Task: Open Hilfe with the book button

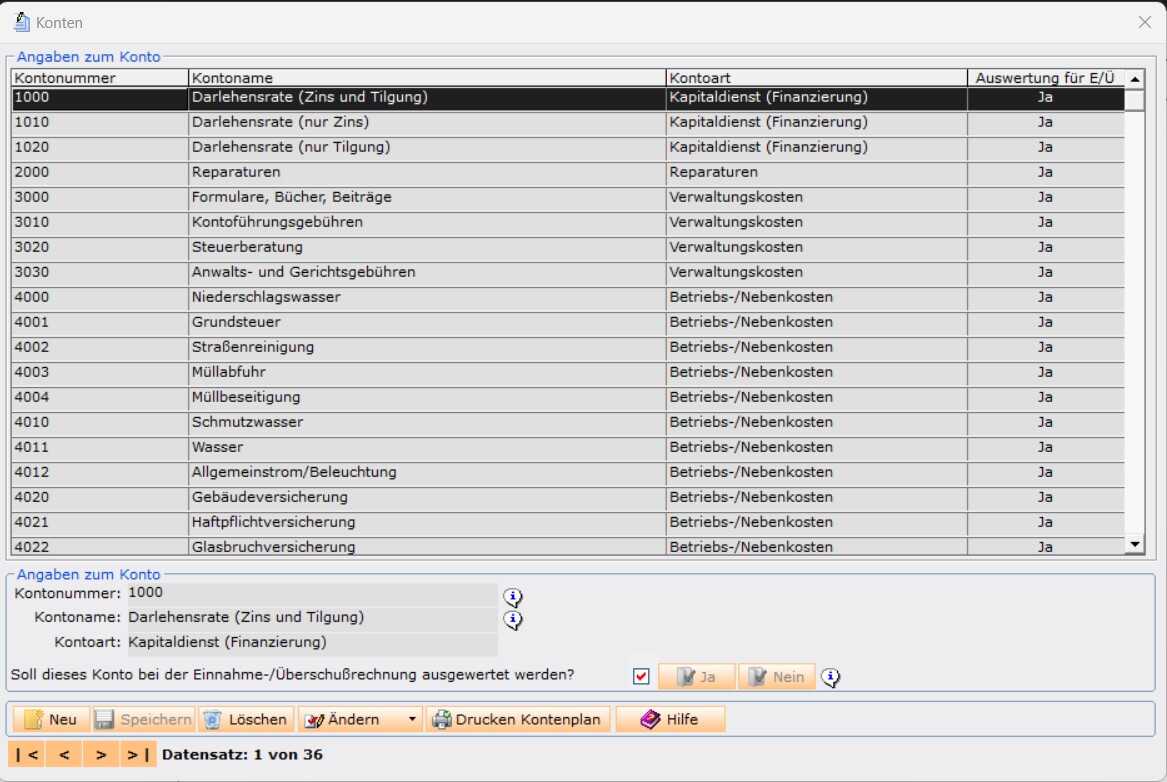Action: [670, 719]
